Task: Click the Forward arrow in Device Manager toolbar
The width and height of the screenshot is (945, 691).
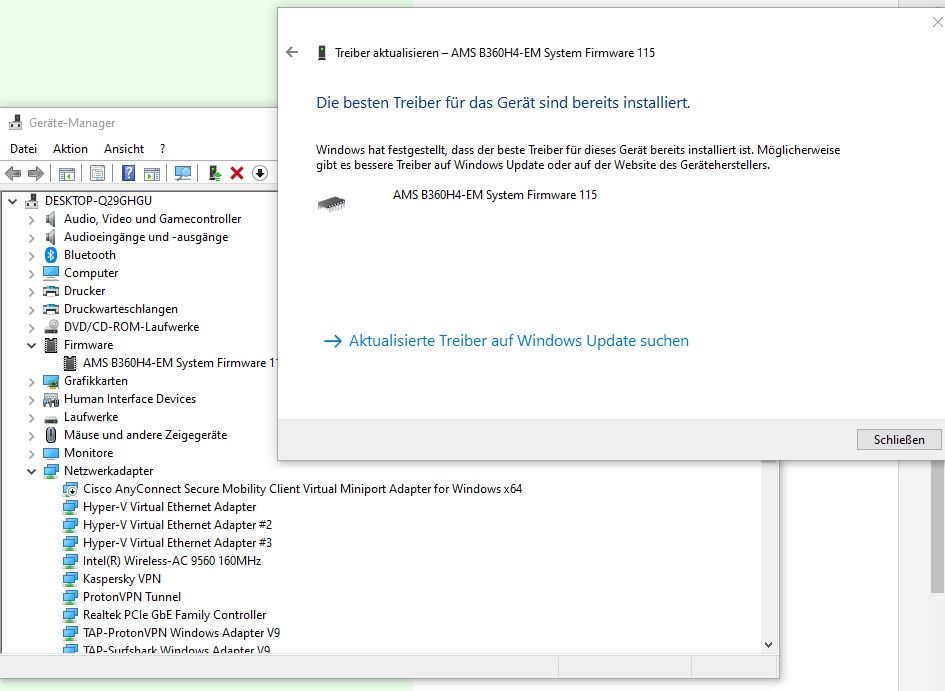Action: tap(36, 174)
